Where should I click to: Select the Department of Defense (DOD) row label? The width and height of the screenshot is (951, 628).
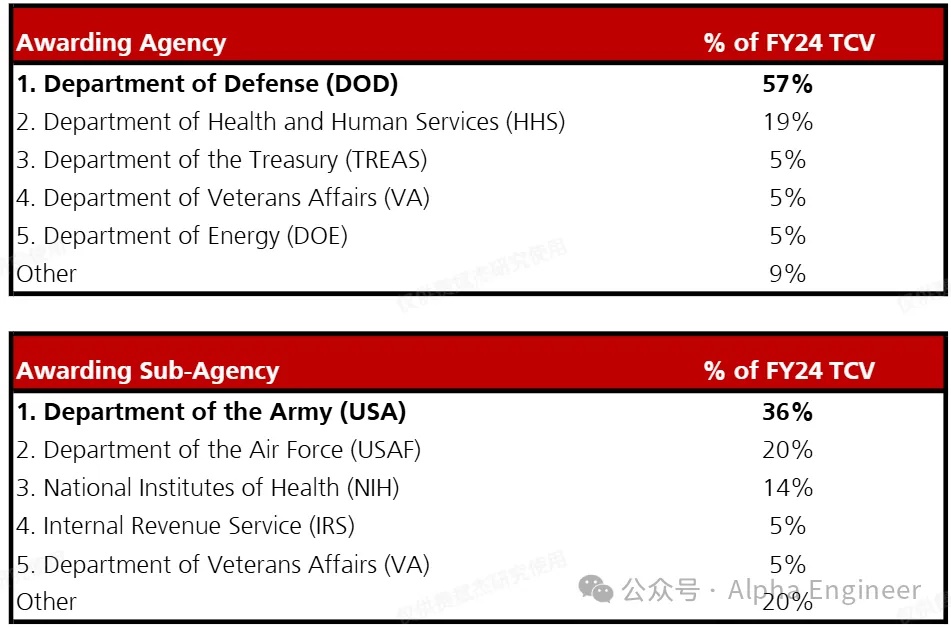[207, 84]
